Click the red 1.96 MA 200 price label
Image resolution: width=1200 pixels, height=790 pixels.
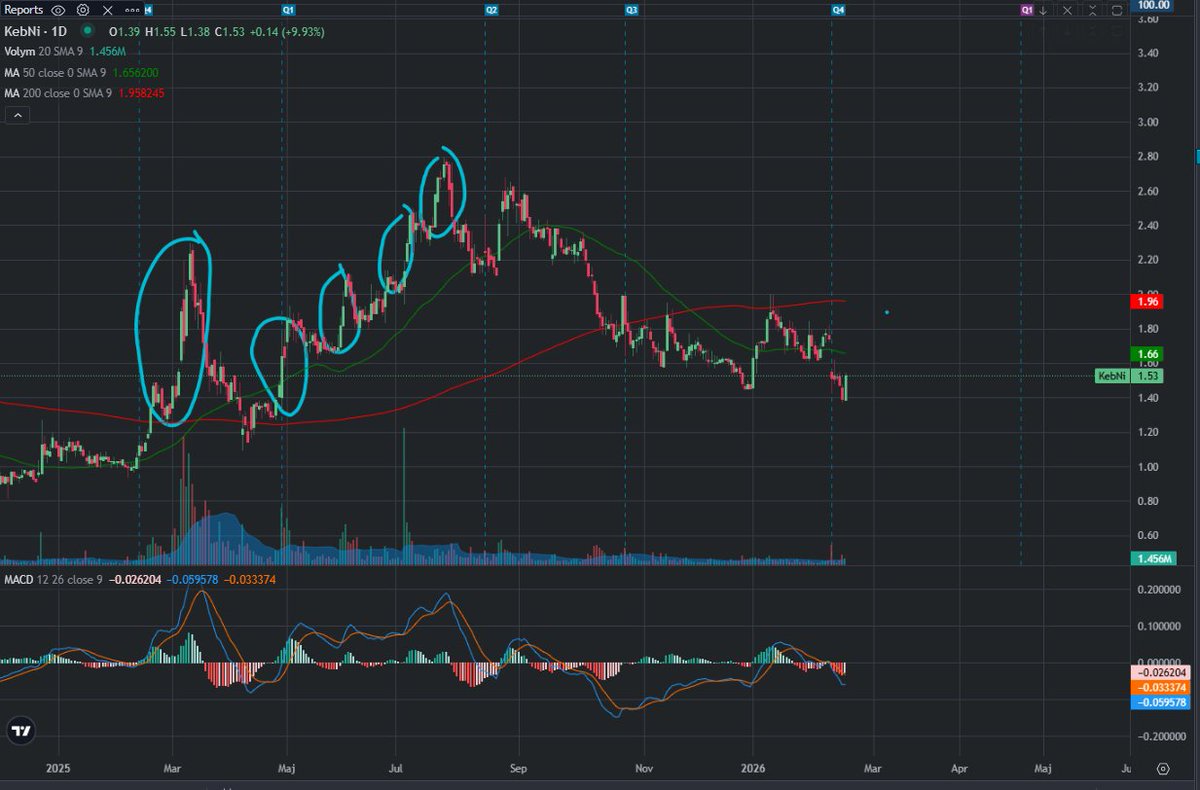coord(1148,301)
